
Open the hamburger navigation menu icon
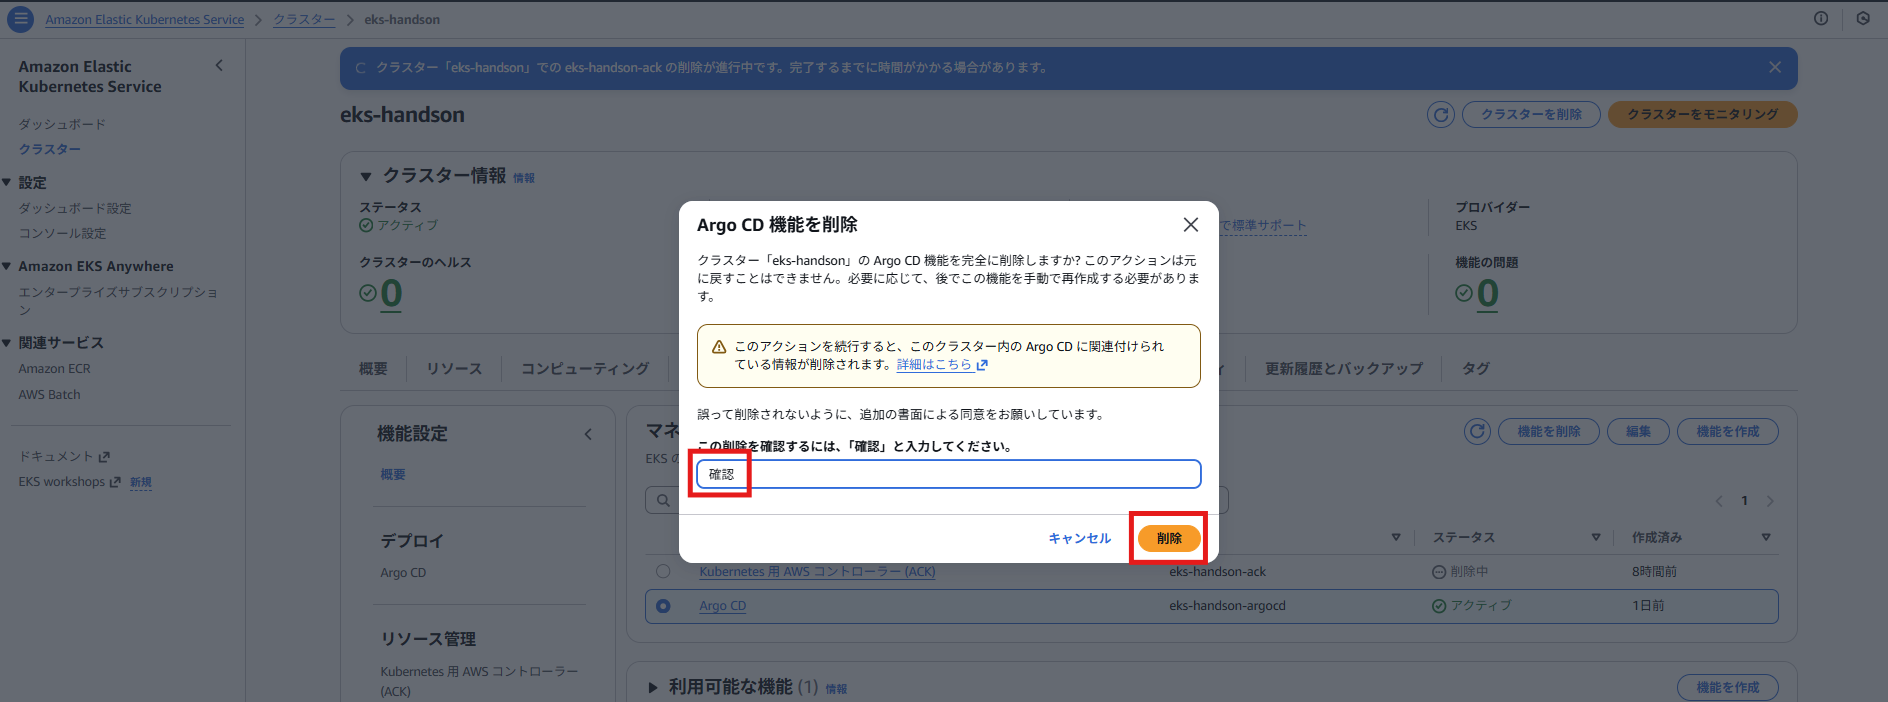(20, 19)
